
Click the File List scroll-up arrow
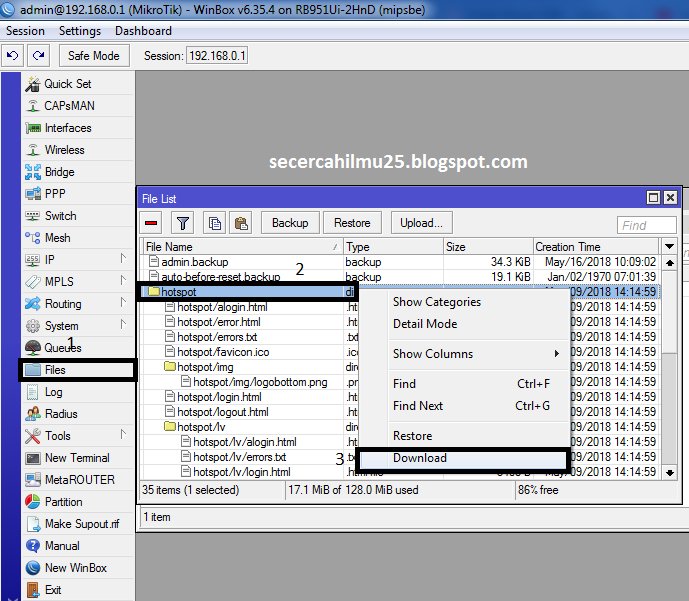click(x=670, y=263)
